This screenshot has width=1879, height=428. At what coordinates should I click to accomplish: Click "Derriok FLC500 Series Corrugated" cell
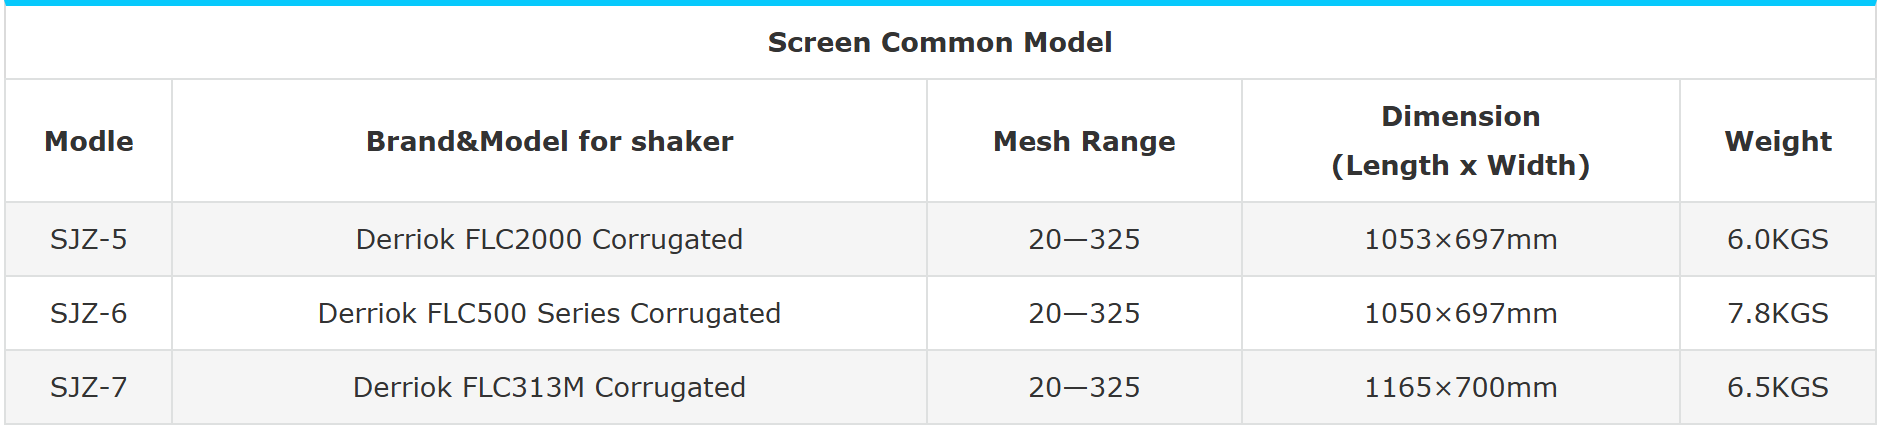(x=549, y=313)
